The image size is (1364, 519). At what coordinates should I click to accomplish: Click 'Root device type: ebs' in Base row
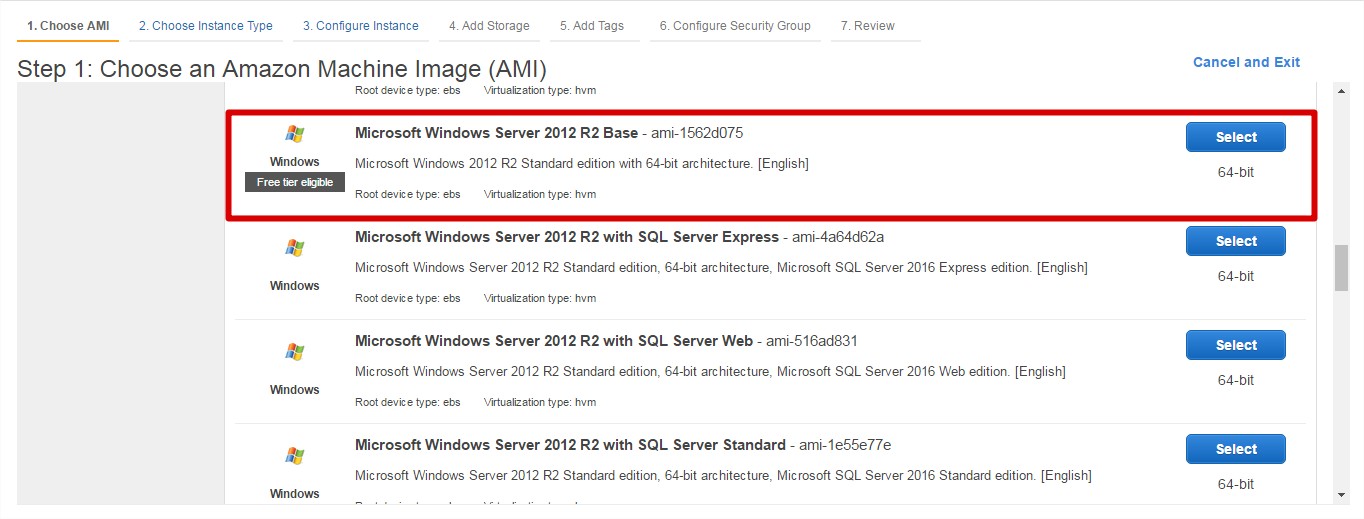click(408, 194)
